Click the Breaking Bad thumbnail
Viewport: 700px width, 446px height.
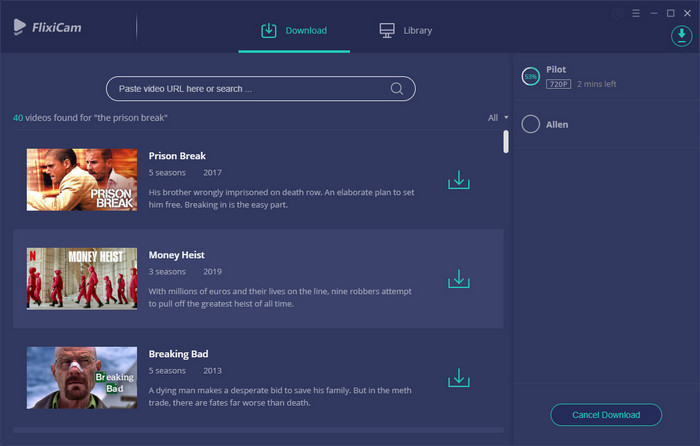point(82,378)
